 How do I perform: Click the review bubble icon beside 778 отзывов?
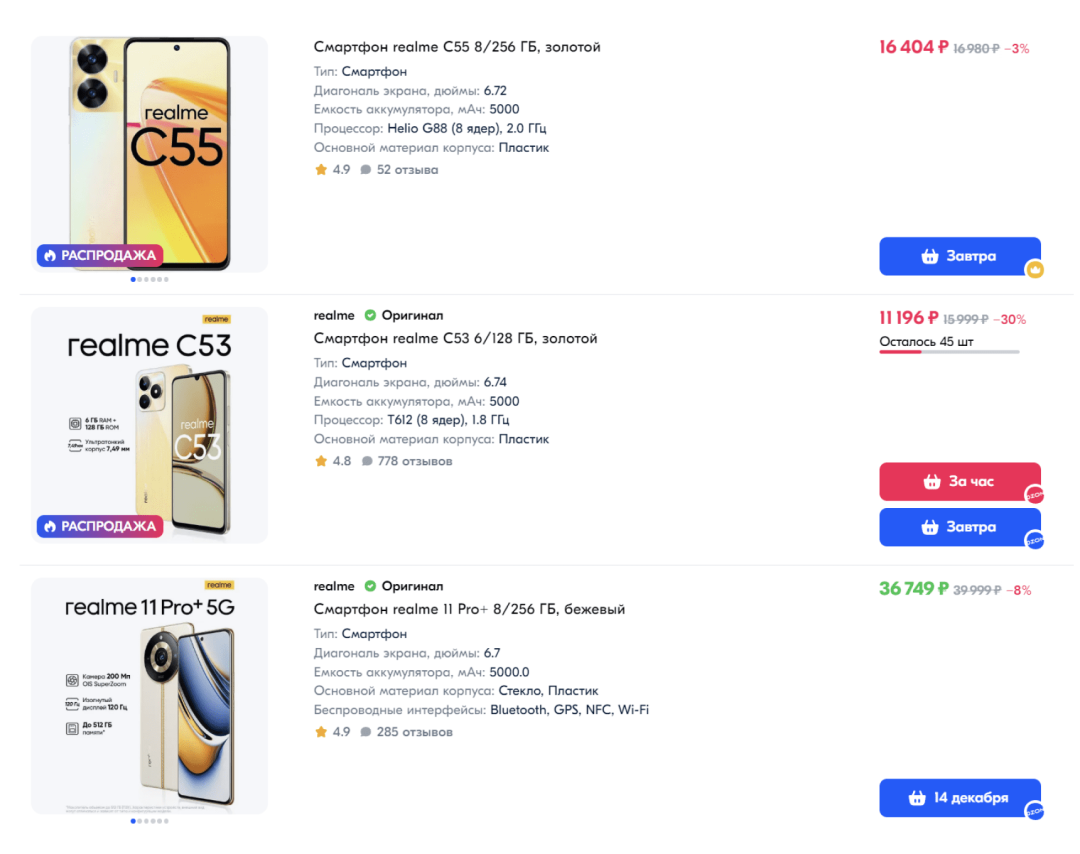pyautogui.click(x=367, y=462)
